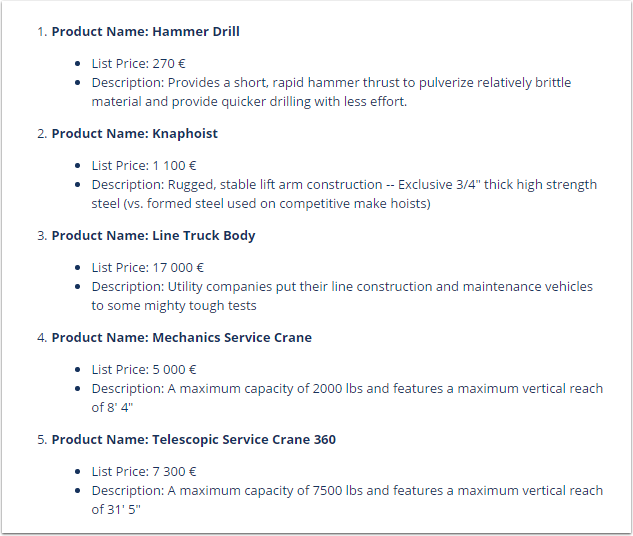Click the Utility companies description text
This screenshot has width=633, height=536.
coord(342,296)
